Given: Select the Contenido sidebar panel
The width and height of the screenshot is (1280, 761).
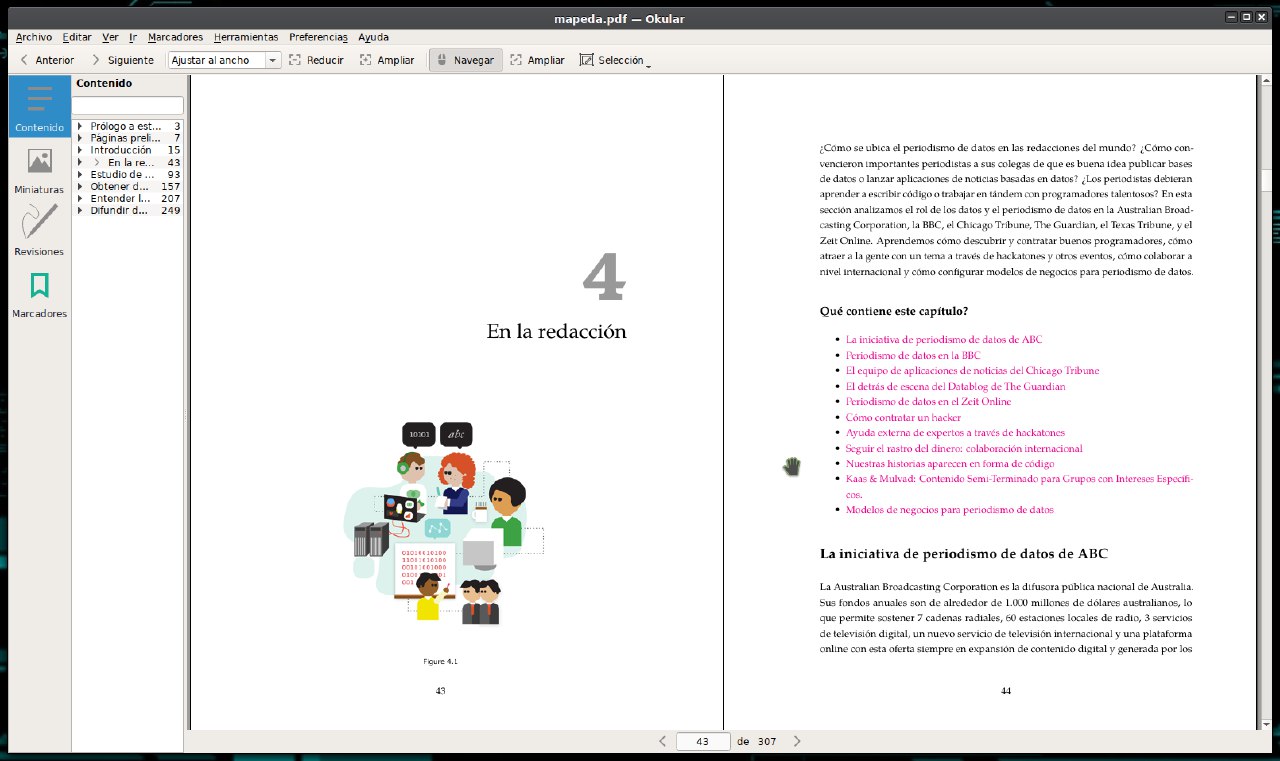Looking at the screenshot, I should [x=39, y=108].
